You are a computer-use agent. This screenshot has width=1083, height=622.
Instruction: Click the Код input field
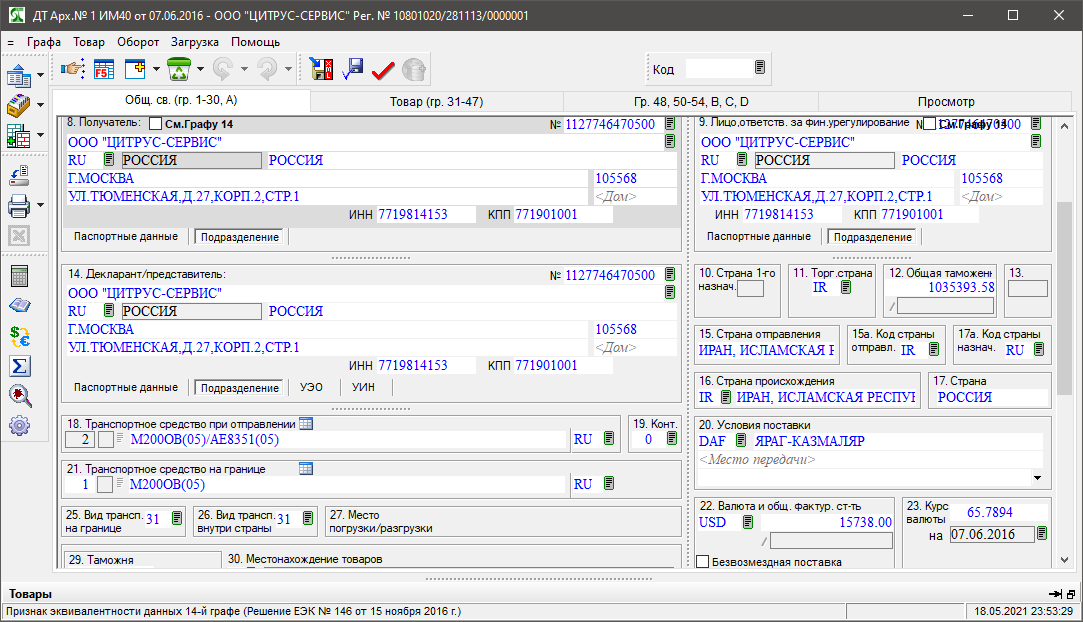pos(718,68)
